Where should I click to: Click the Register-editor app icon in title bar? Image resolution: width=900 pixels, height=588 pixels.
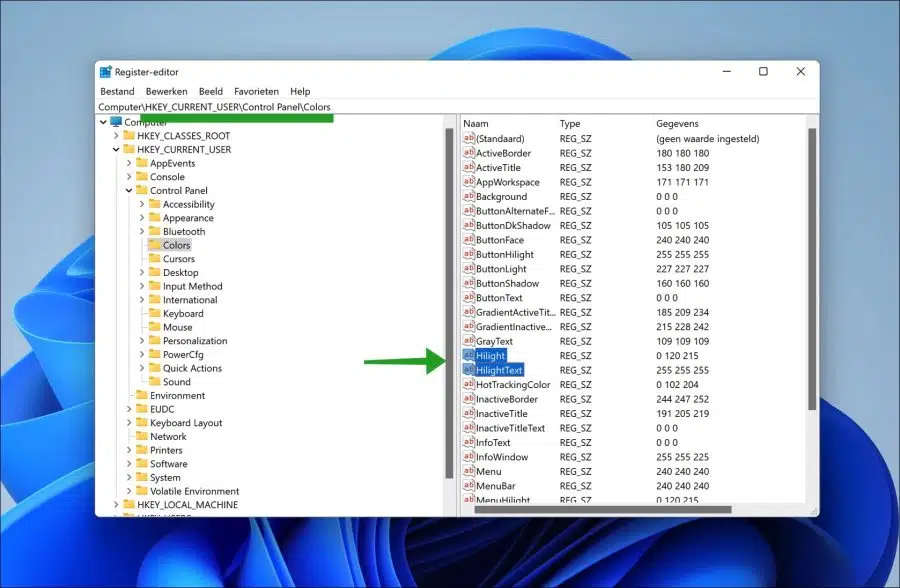tap(106, 72)
